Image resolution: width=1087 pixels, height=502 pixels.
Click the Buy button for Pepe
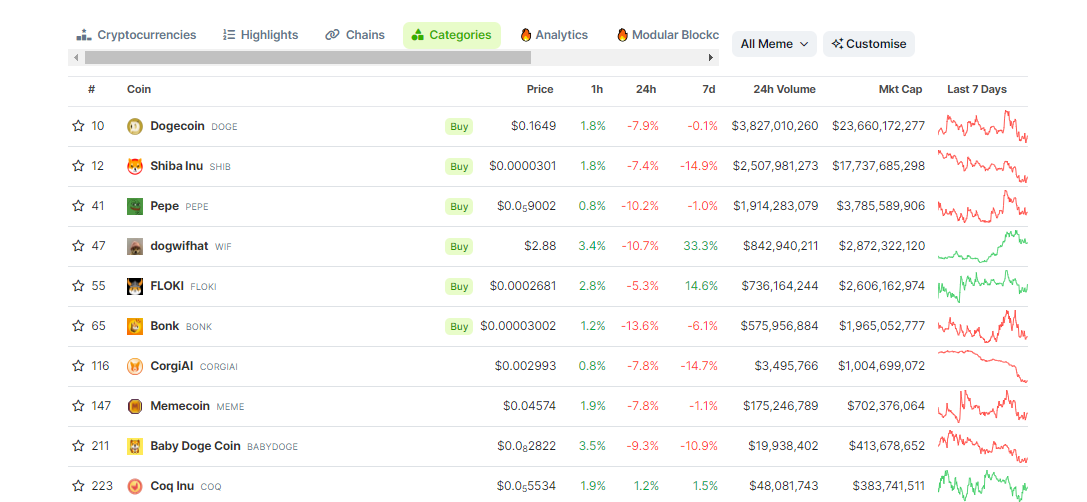pos(459,206)
